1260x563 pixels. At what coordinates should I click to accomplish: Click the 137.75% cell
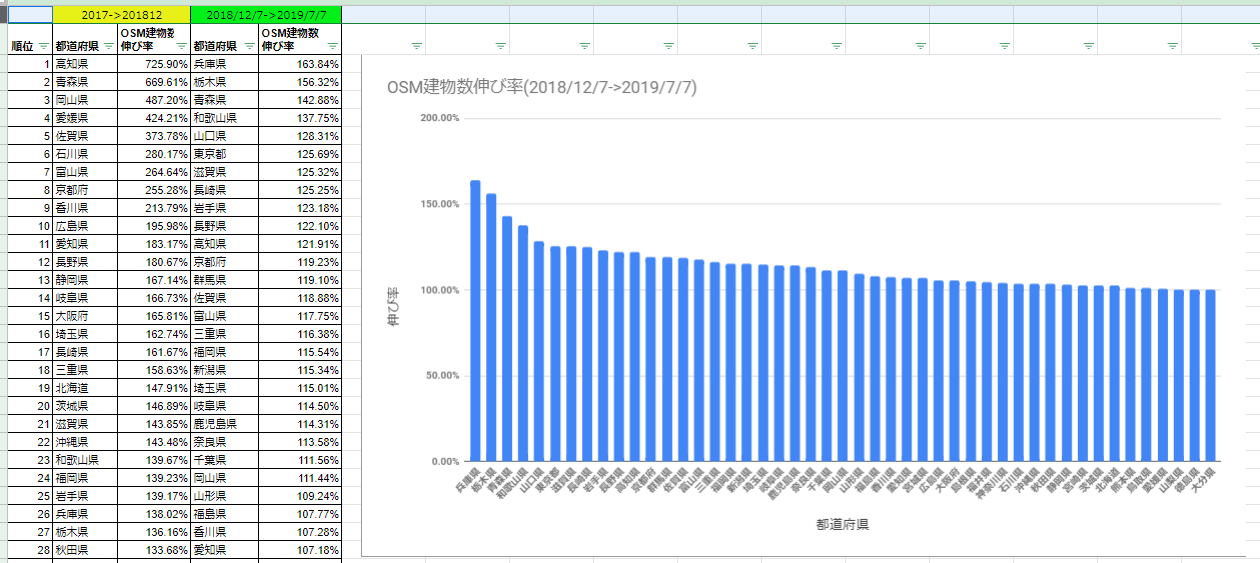301,118
